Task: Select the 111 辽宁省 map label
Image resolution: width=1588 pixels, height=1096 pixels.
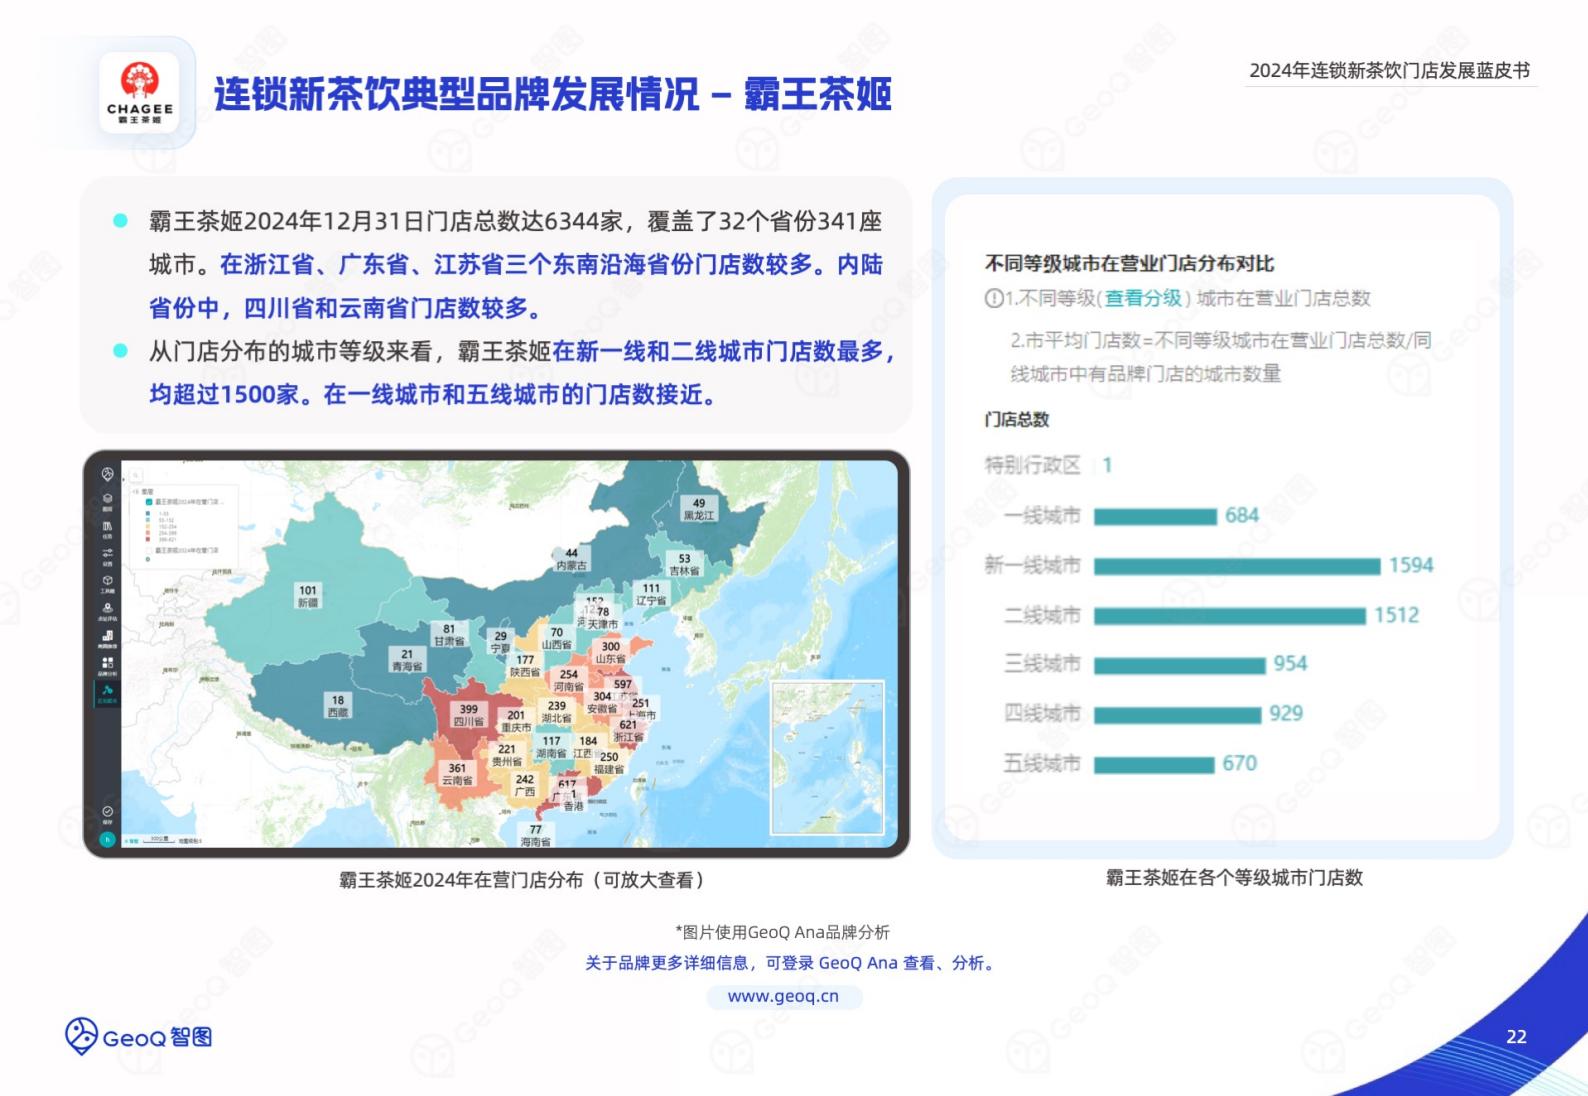Action: 651,595
